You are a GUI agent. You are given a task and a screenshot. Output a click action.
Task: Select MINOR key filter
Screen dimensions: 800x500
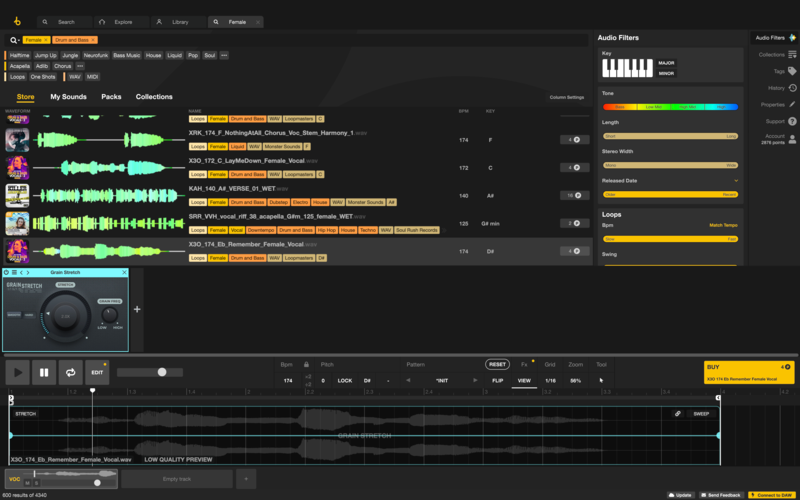coord(666,73)
